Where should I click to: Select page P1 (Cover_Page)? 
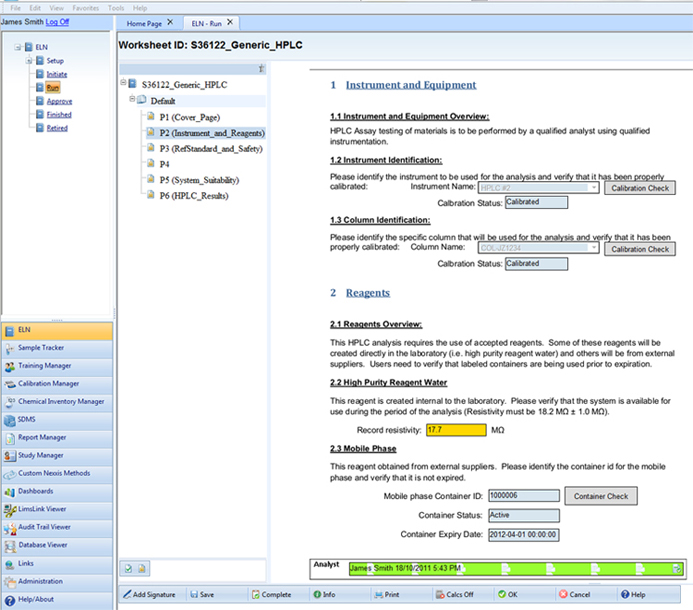coord(190,117)
